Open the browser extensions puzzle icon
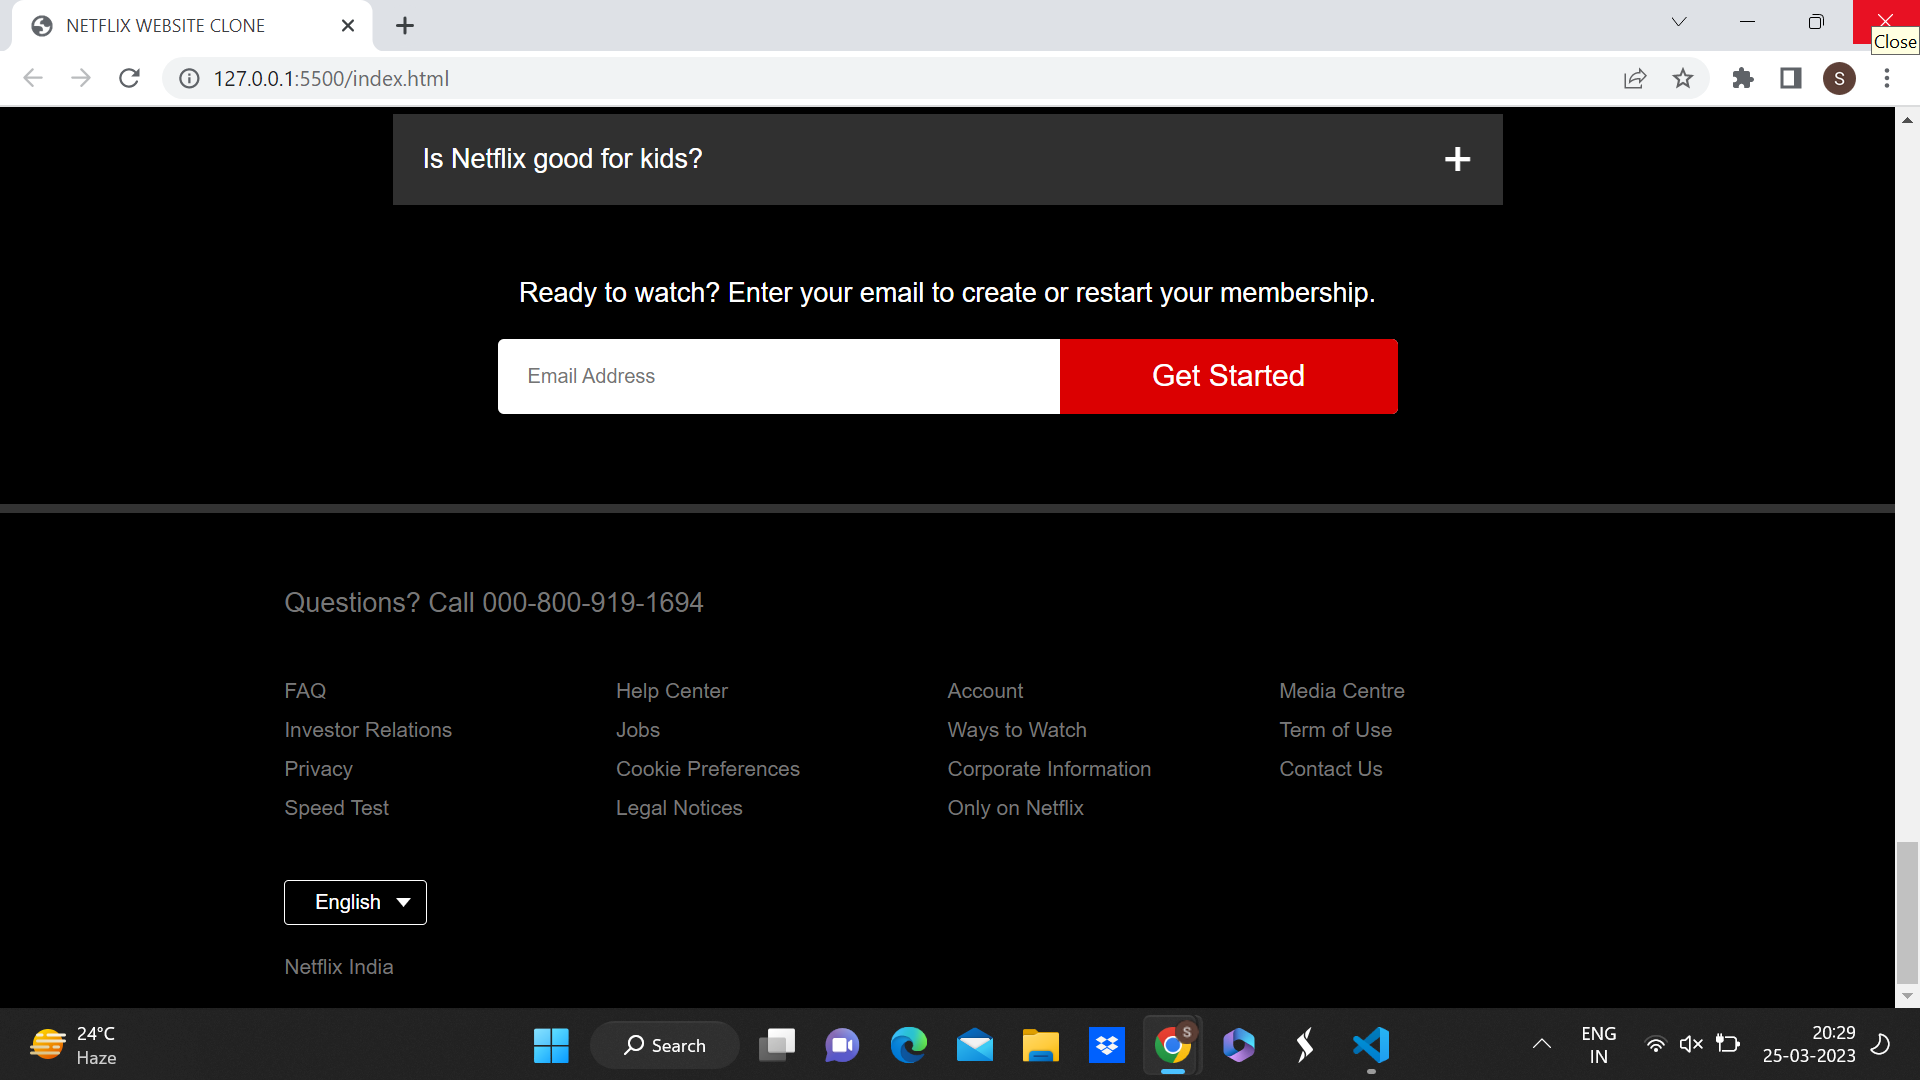Image resolution: width=1920 pixels, height=1080 pixels. tap(1742, 78)
